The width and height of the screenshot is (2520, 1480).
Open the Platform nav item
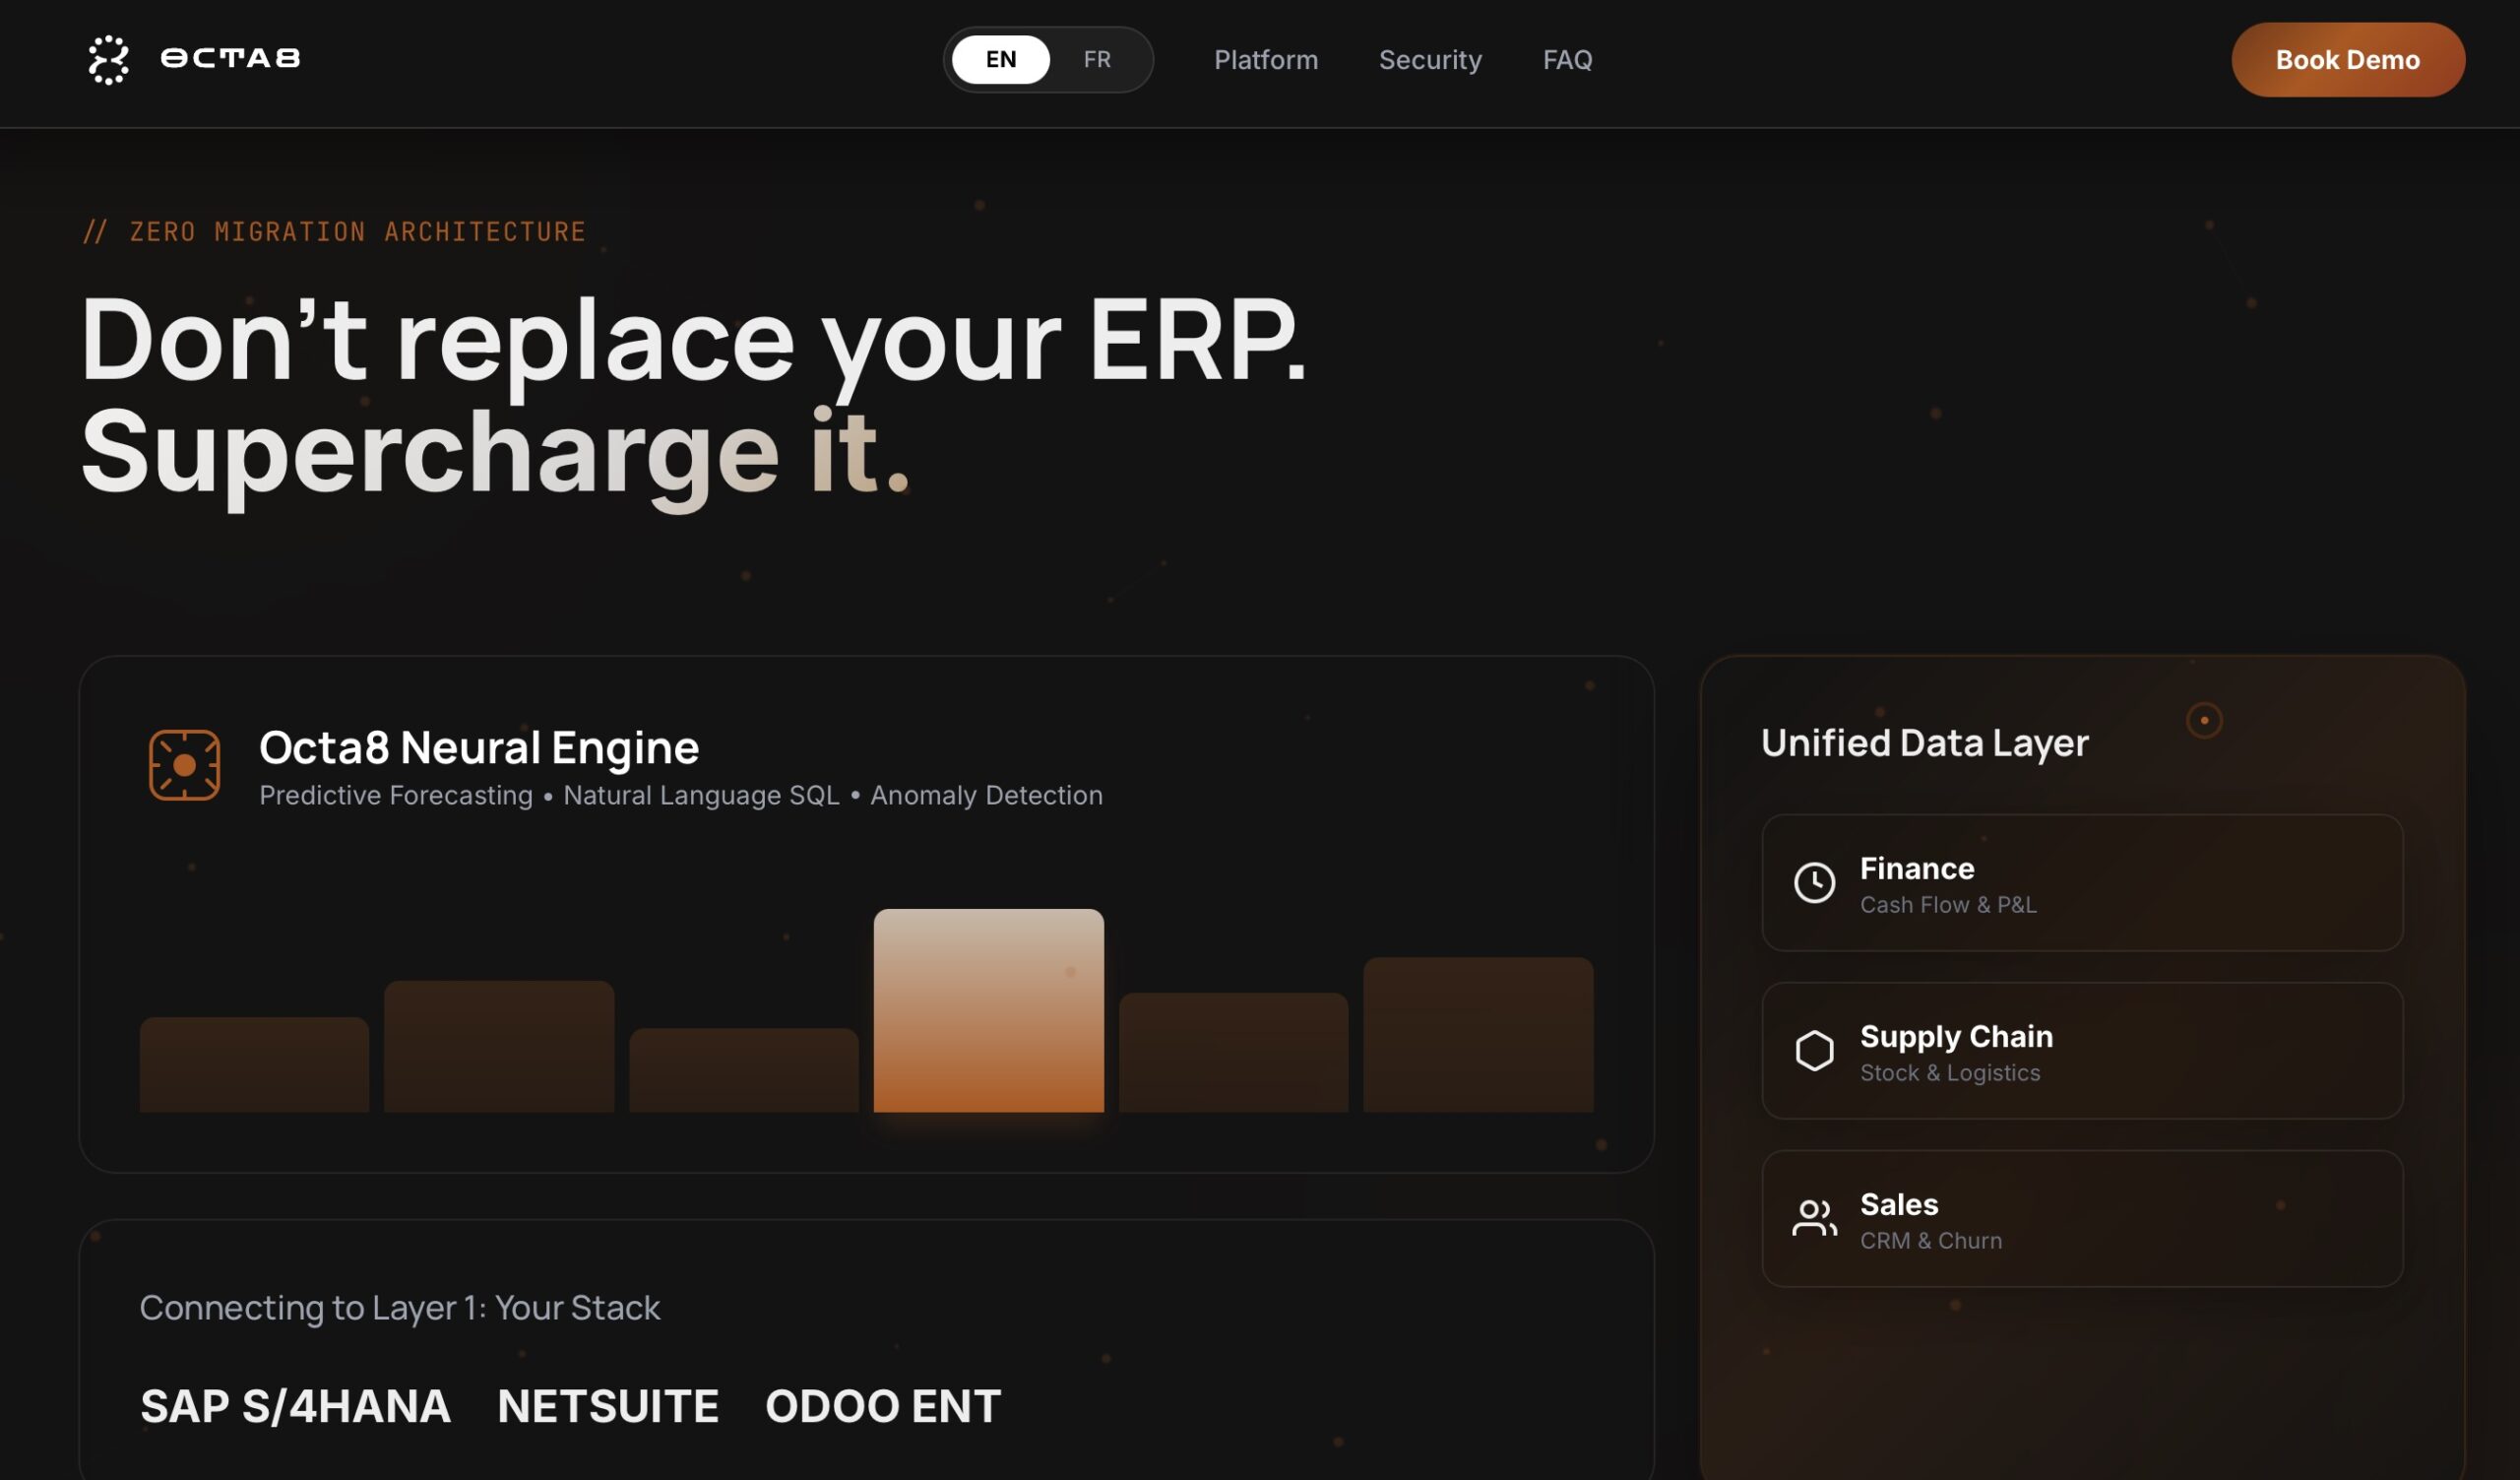(1266, 60)
